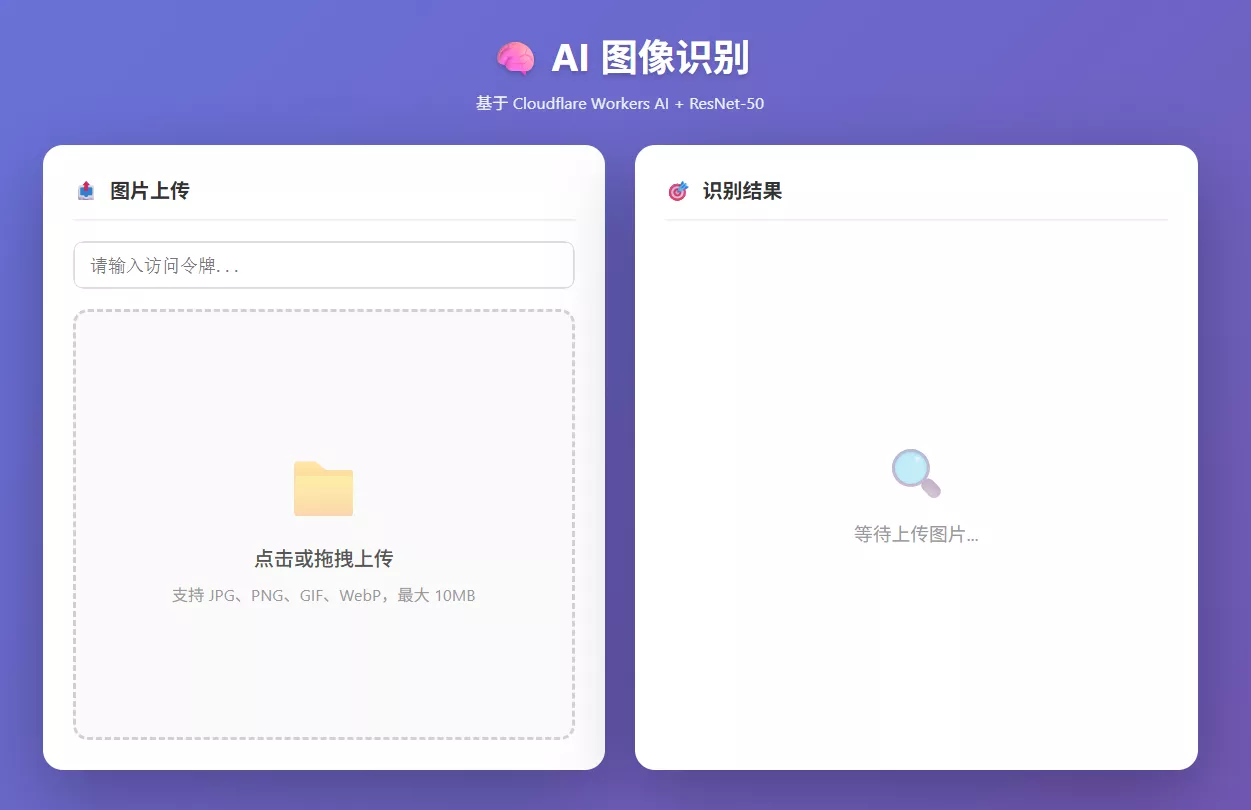
Task: Click the dartboard icon on the results card
Action: (x=677, y=190)
